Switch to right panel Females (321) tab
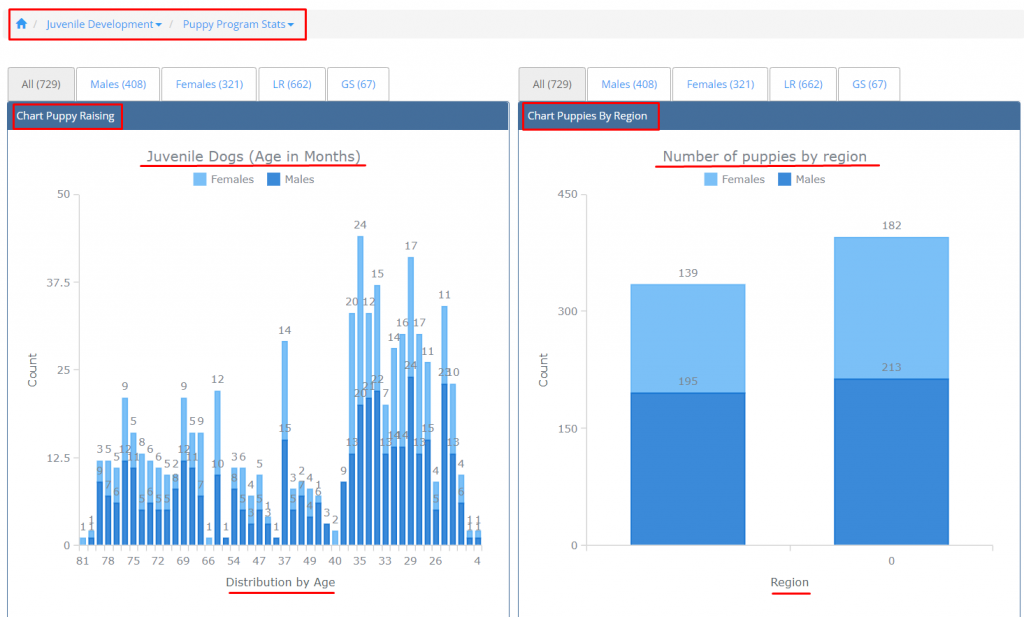Viewport: 1024px width, 617px height. pyautogui.click(x=720, y=85)
